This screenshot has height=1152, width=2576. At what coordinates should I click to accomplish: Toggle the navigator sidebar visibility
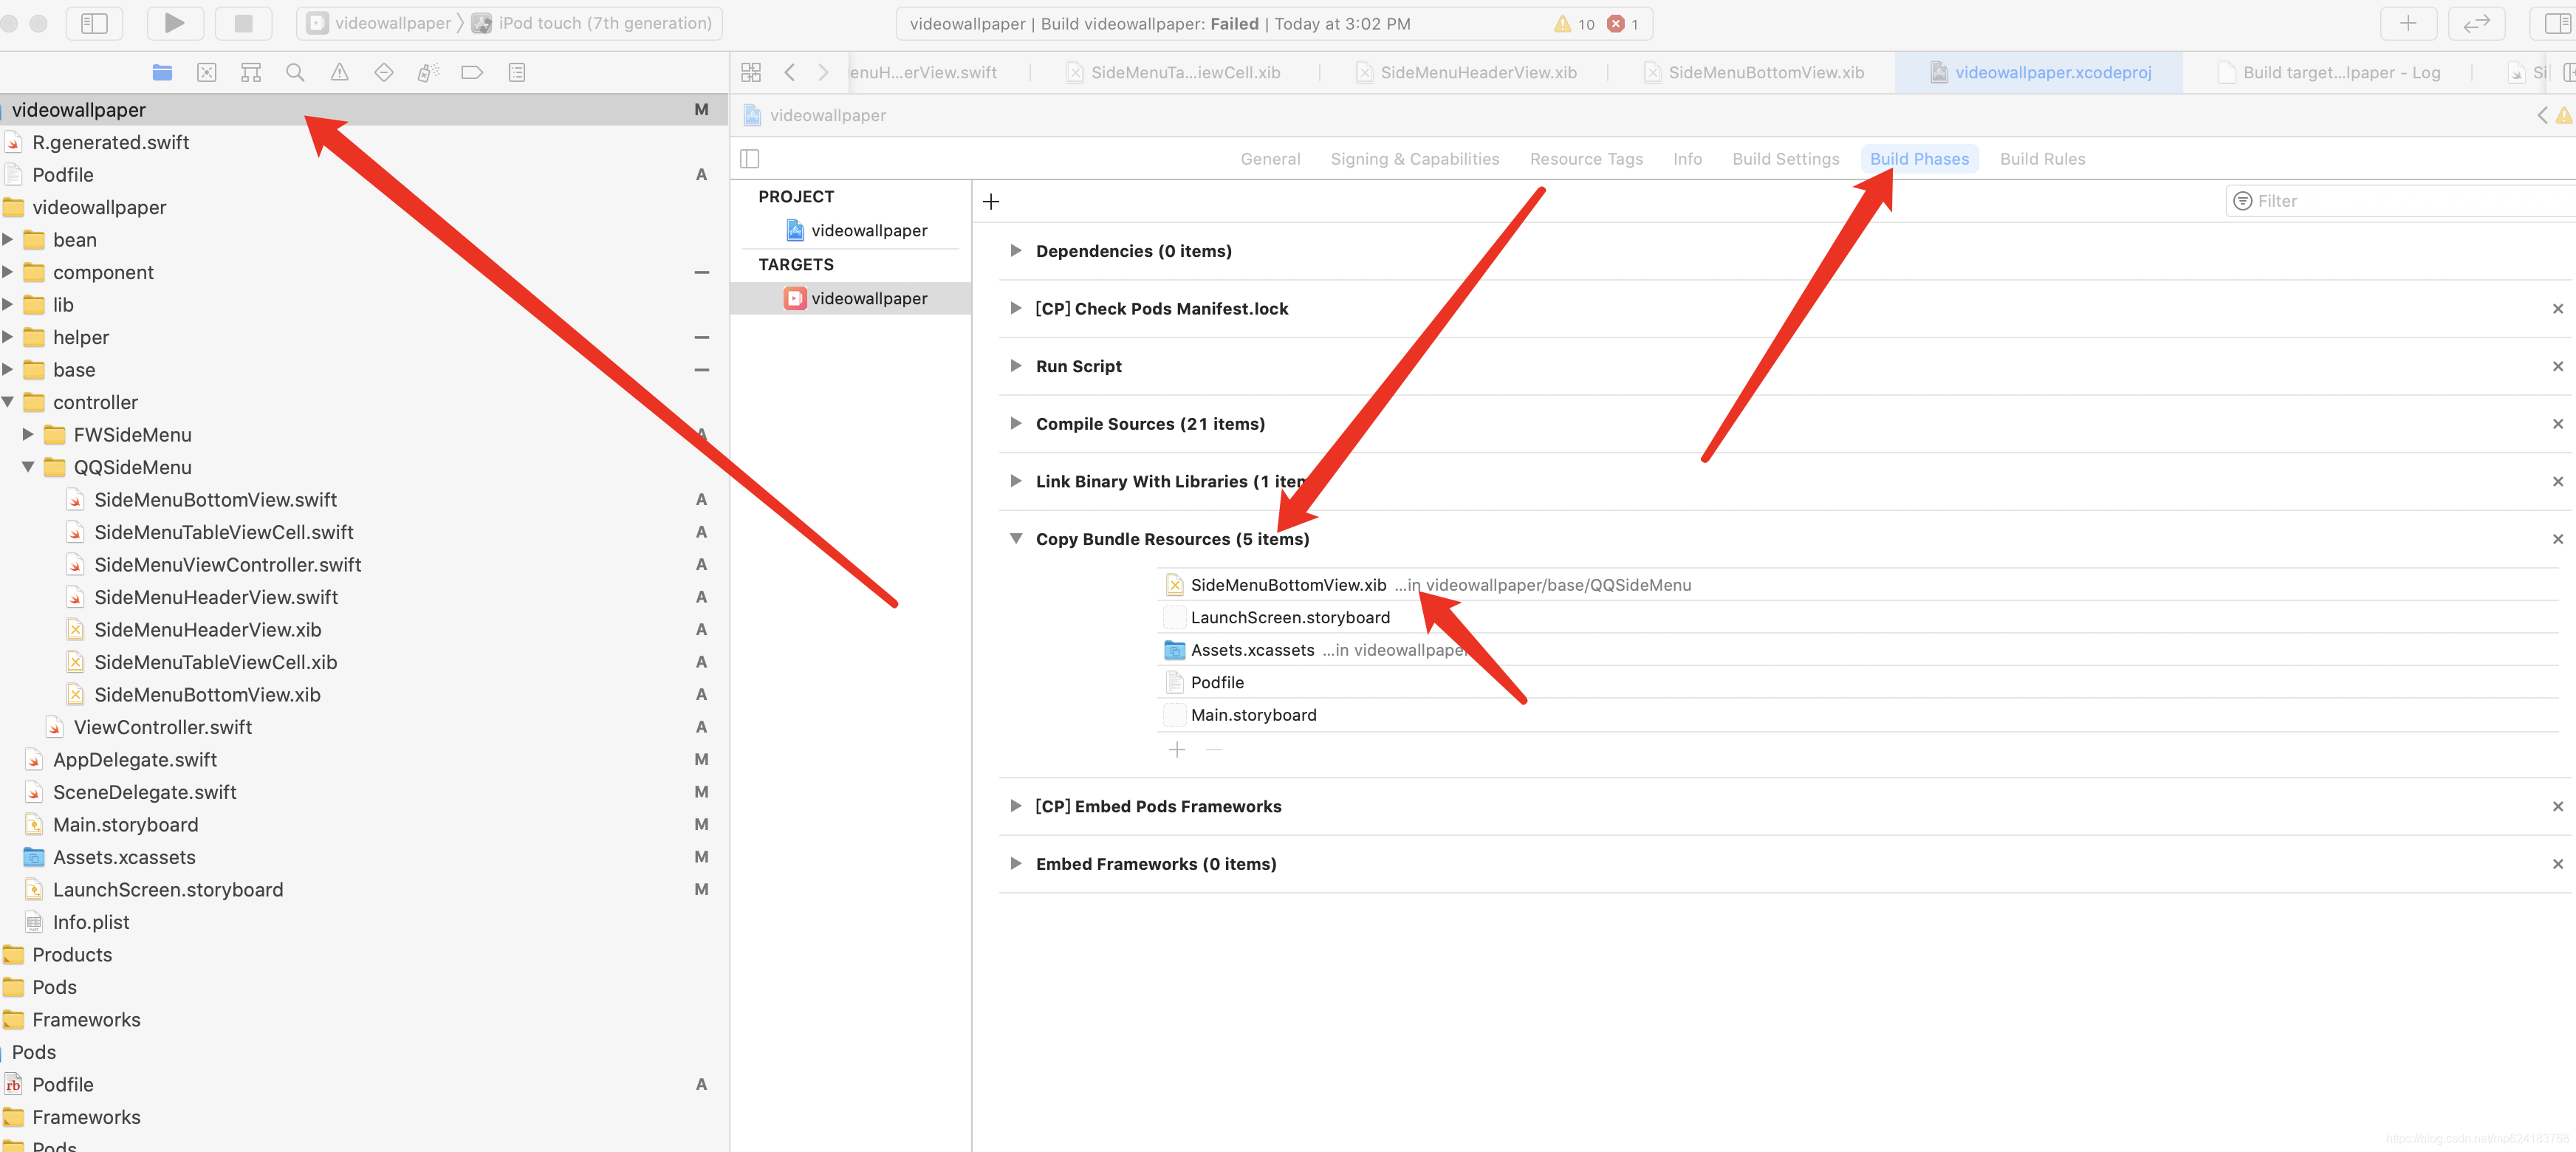click(x=94, y=23)
